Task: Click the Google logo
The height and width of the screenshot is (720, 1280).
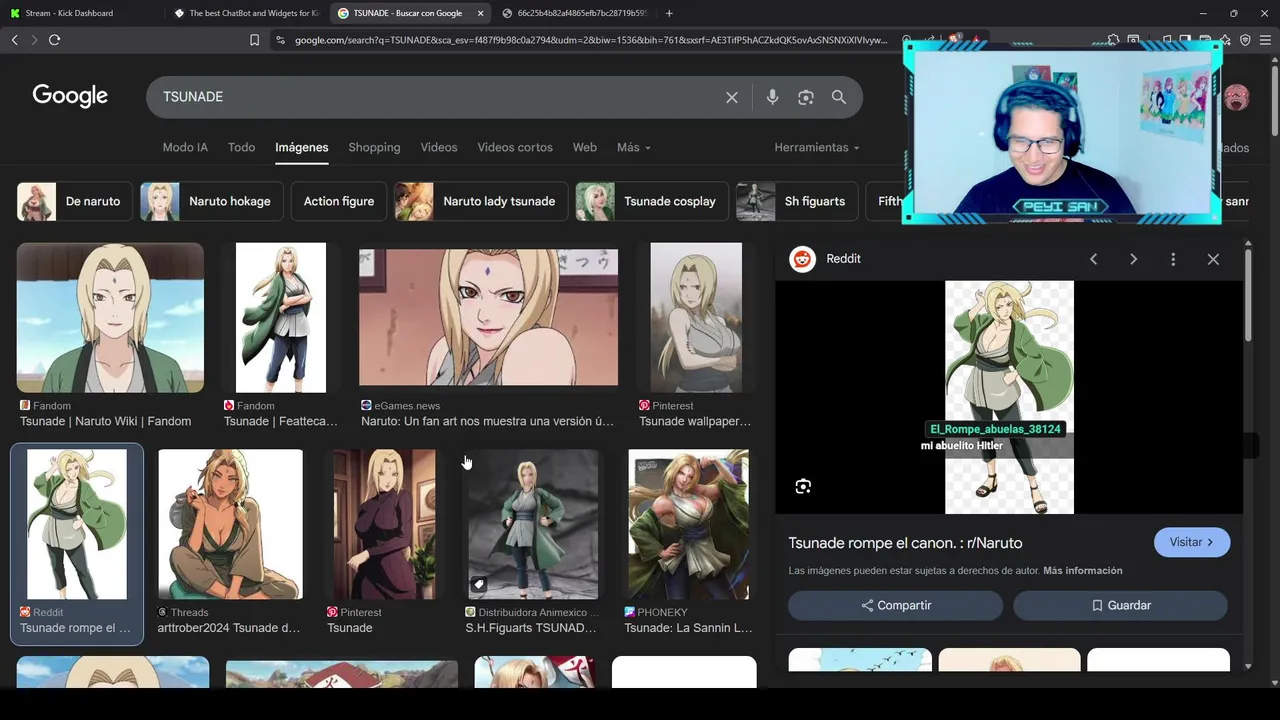Action: [x=70, y=96]
